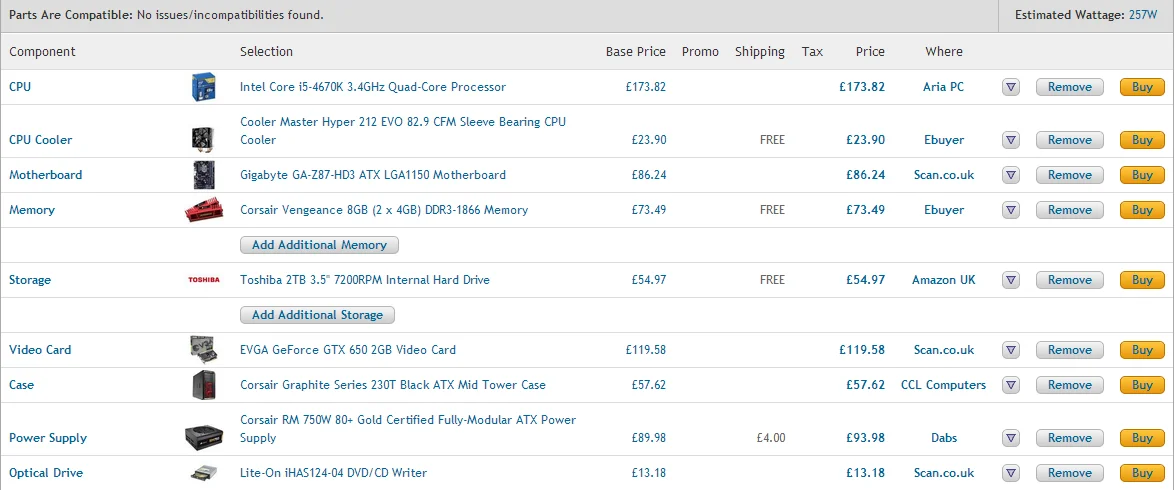Image resolution: width=1175 pixels, height=490 pixels.
Task: Buy the Gigabyte GA-Z87-HD3 motherboard
Action: [1142, 175]
